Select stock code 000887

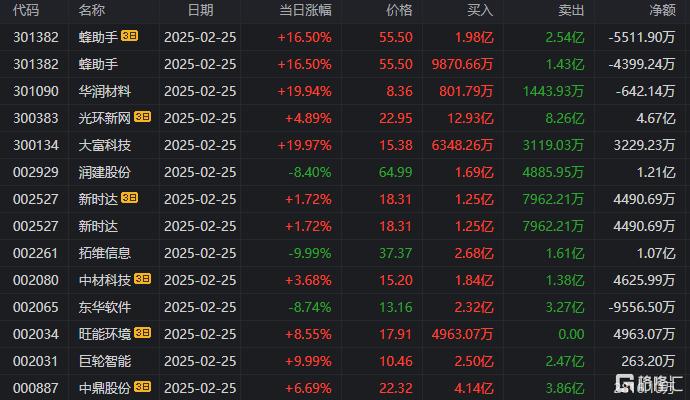pyautogui.click(x=36, y=388)
